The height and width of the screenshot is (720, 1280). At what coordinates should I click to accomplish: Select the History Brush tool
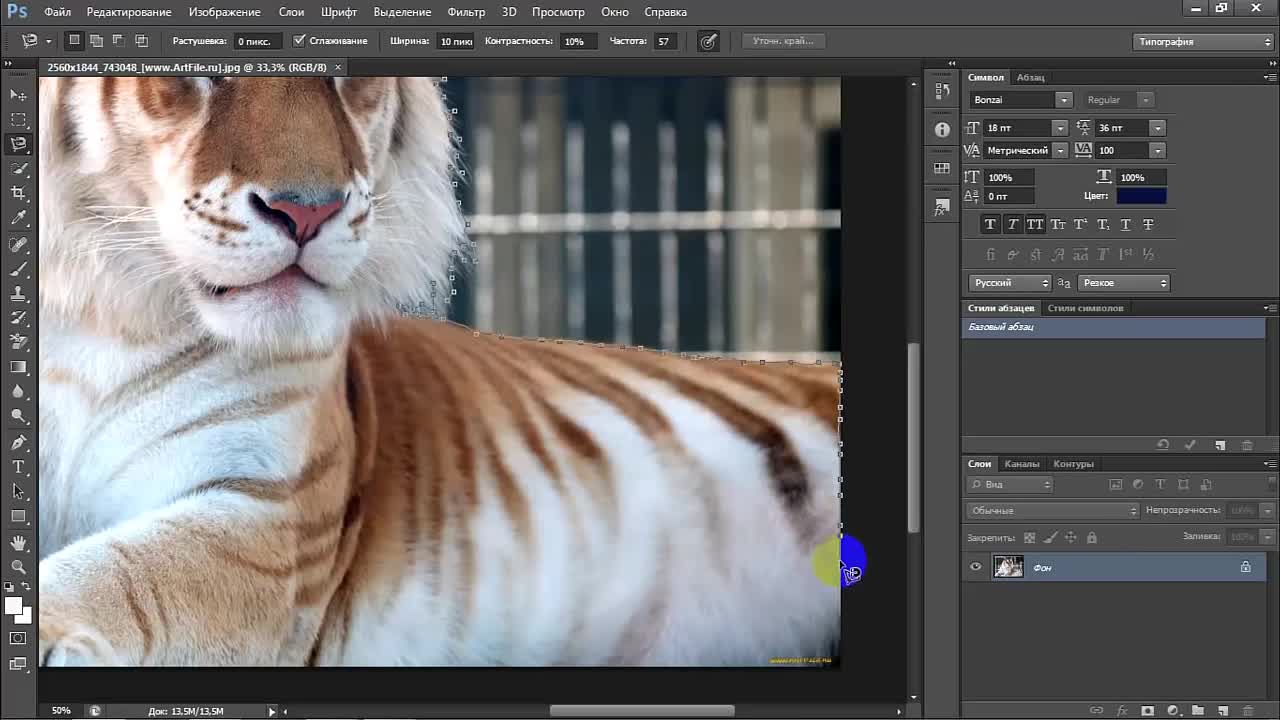(x=18, y=318)
